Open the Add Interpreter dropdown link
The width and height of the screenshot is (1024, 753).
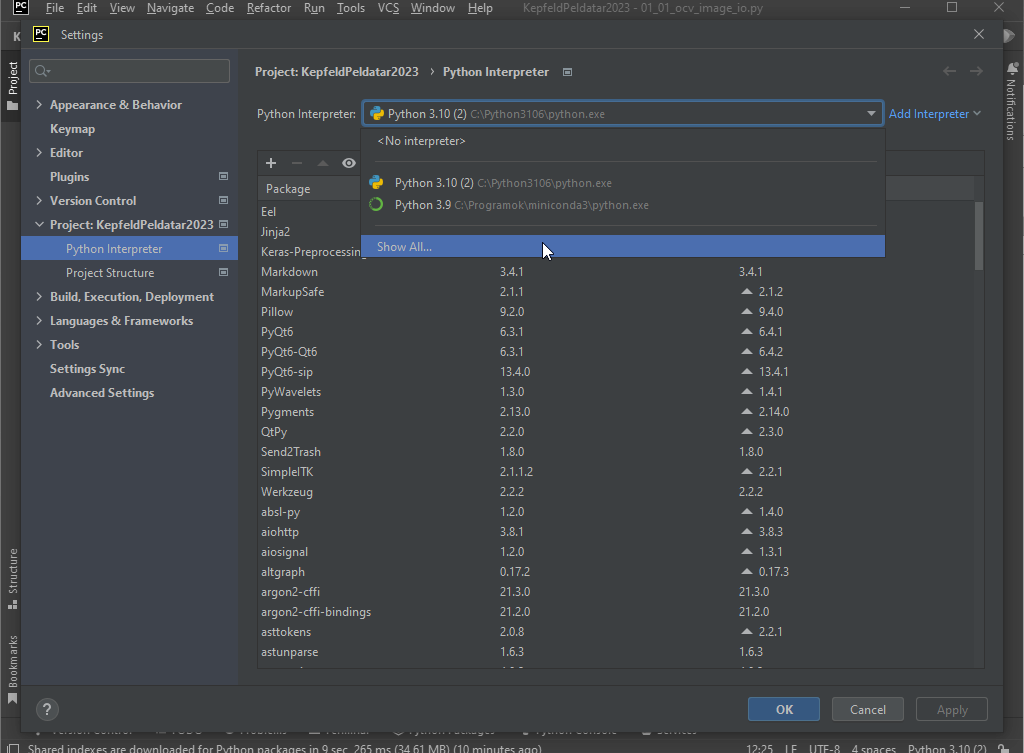tap(935, 114)
